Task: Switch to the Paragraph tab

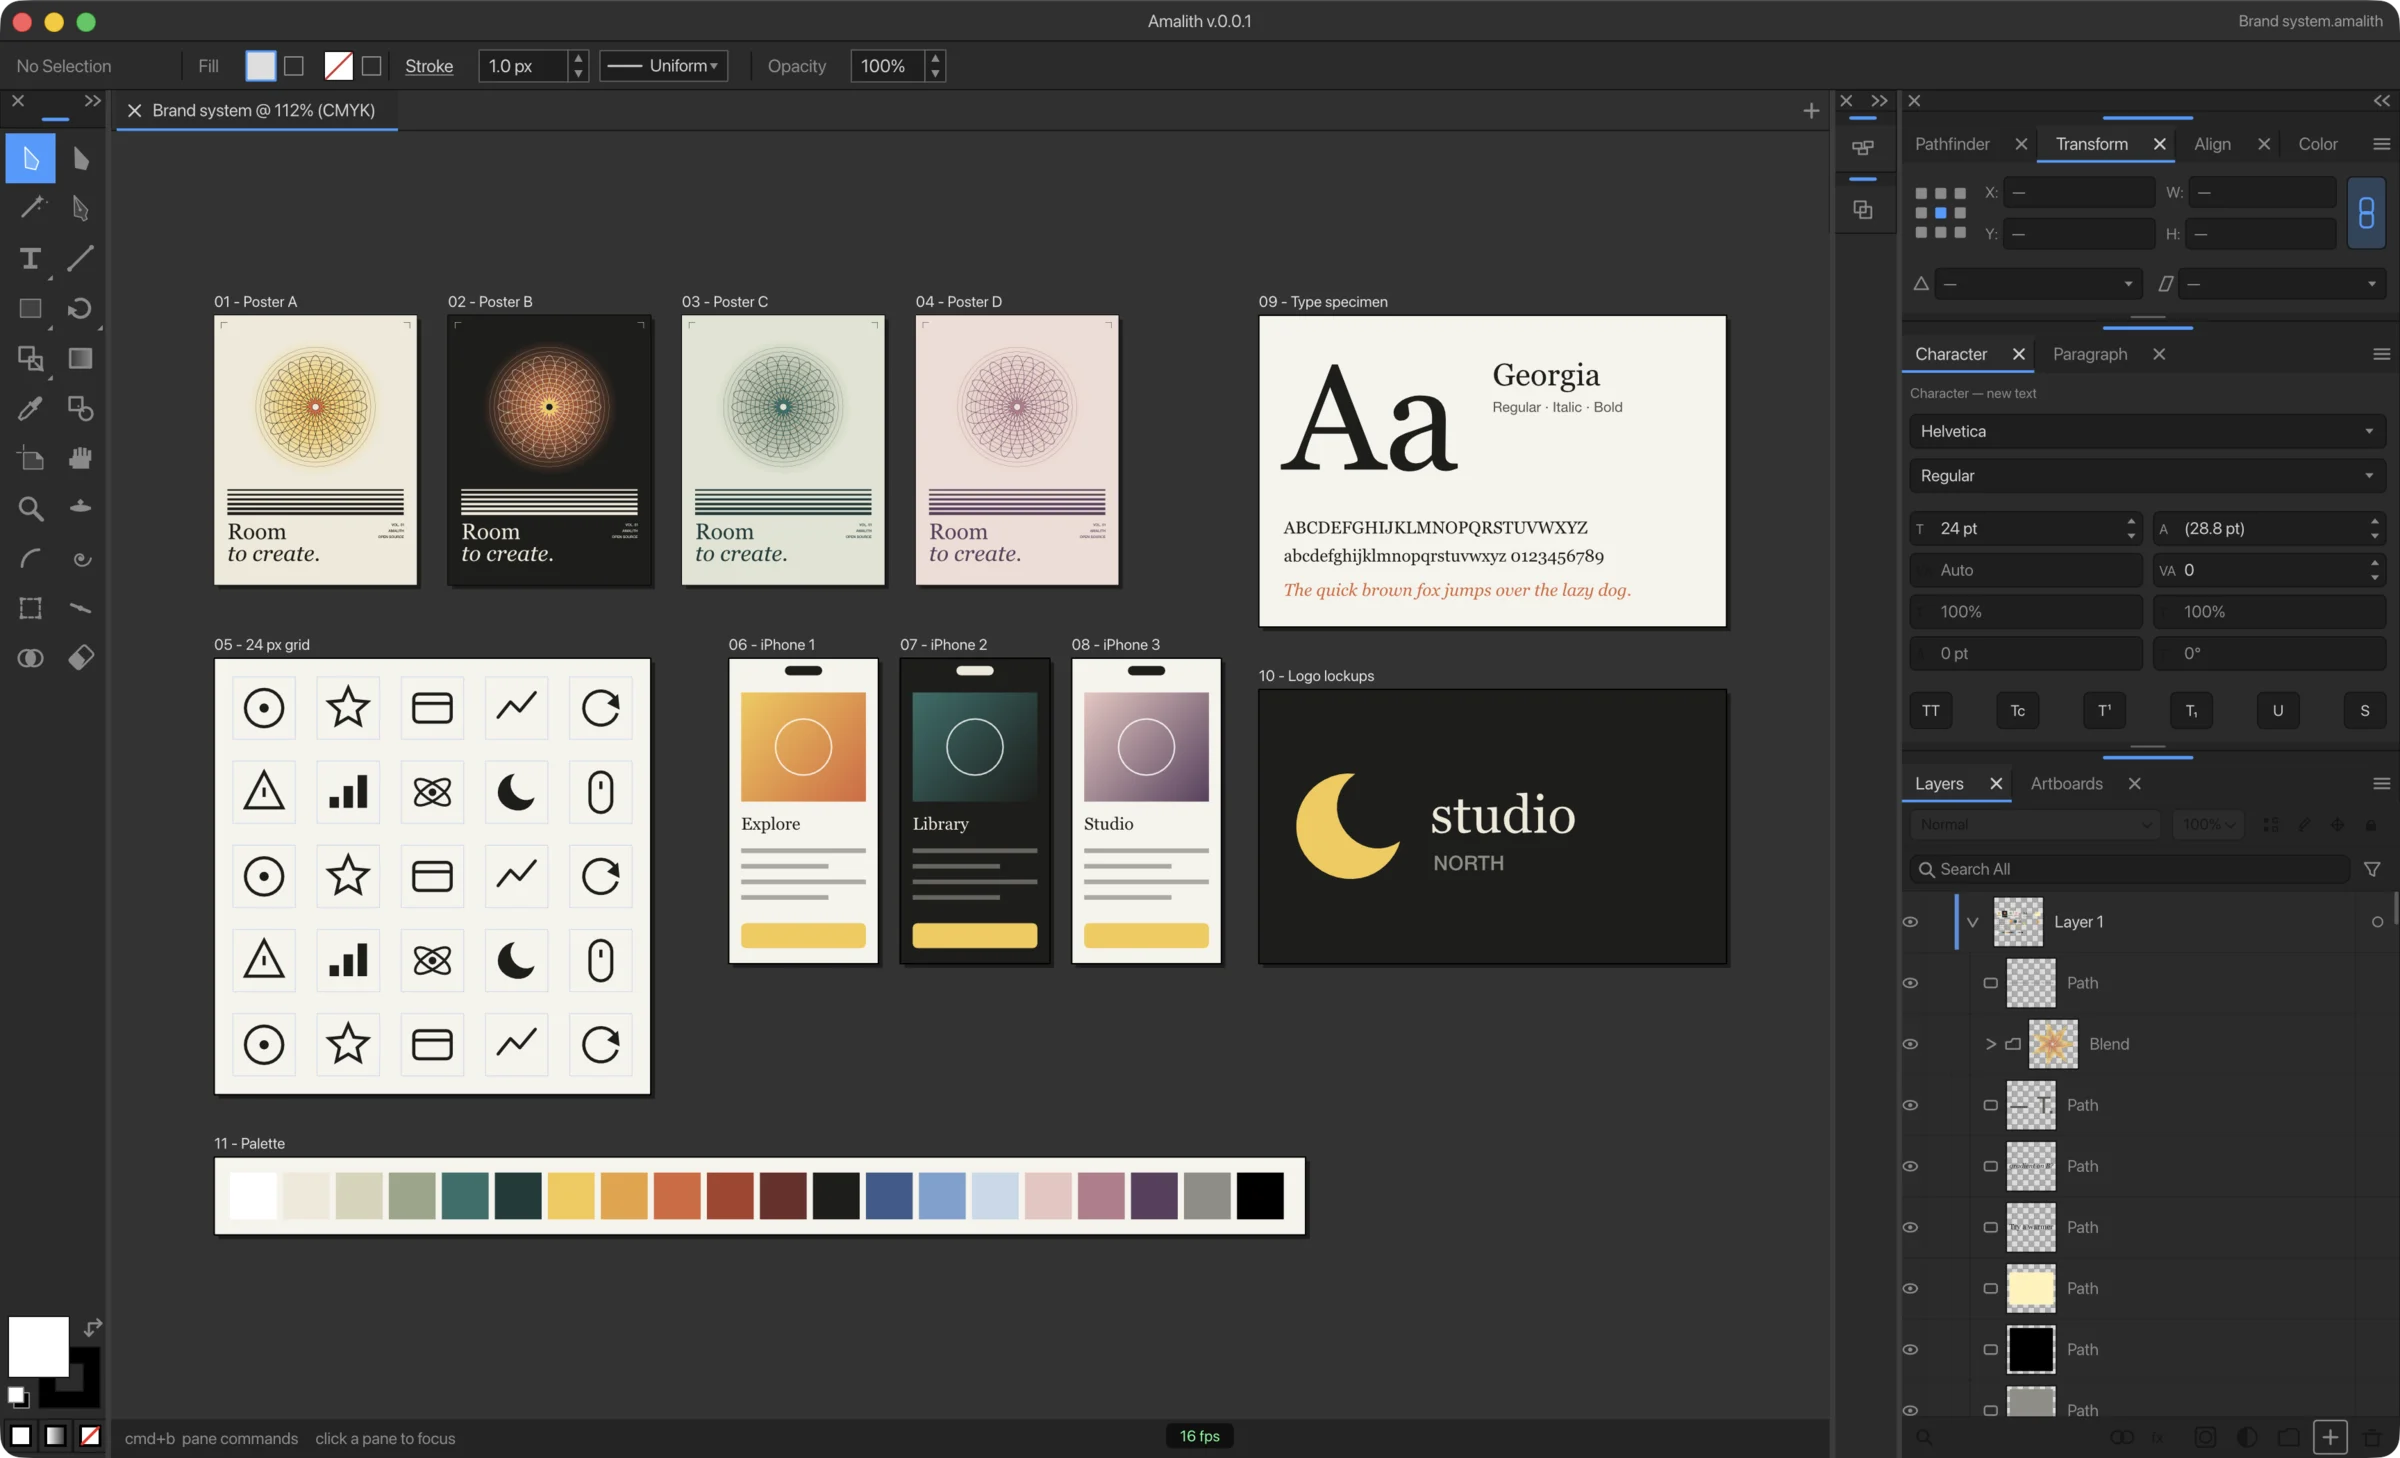Action: tap(2090, 354)
